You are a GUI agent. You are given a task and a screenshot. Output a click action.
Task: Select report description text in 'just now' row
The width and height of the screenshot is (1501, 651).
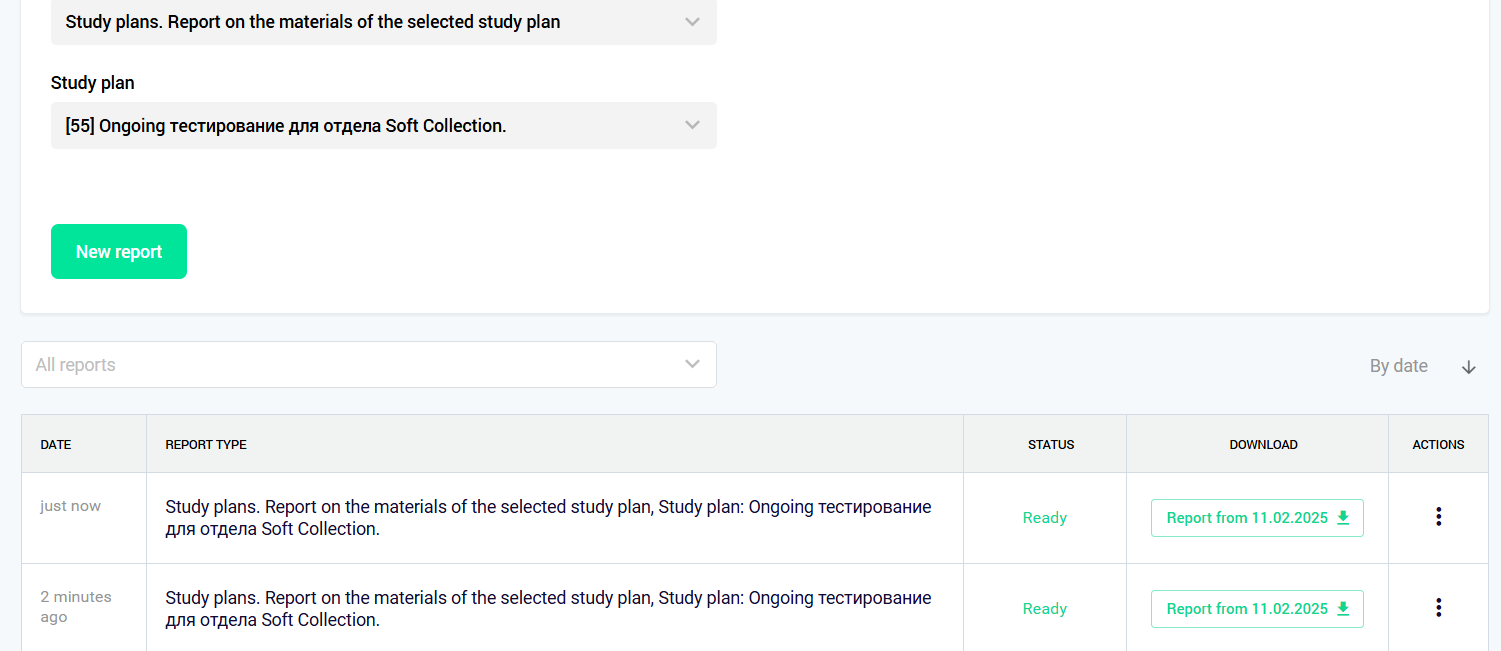(x=548, y=518)
